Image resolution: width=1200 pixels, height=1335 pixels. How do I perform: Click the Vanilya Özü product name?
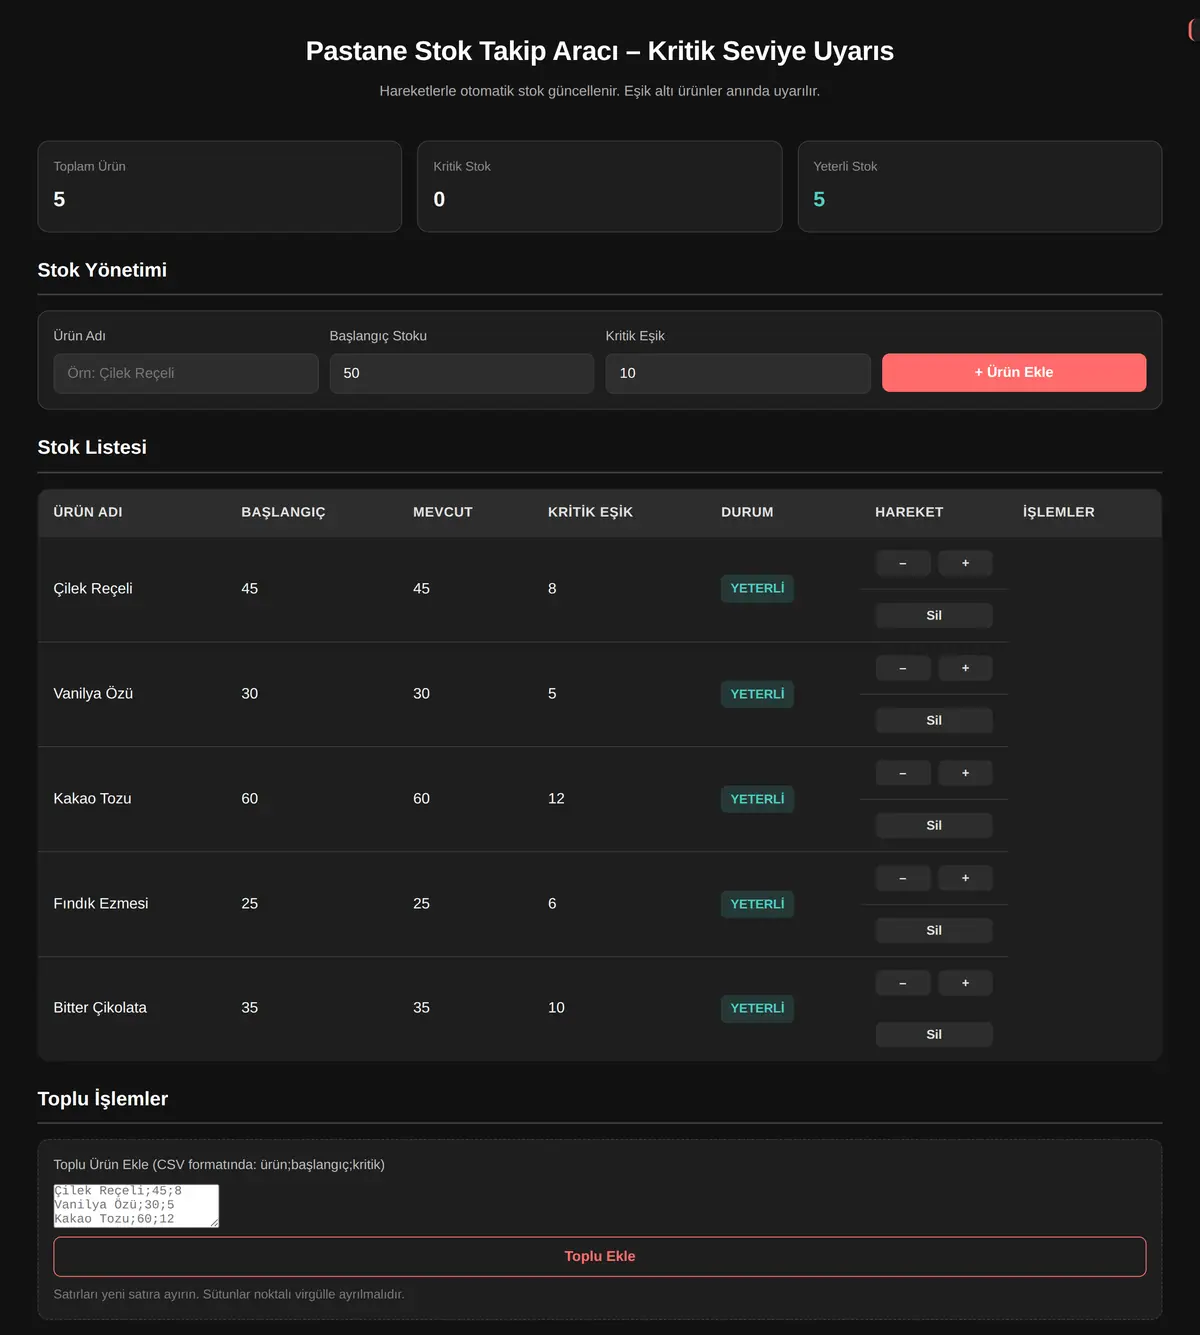point(93,694)
